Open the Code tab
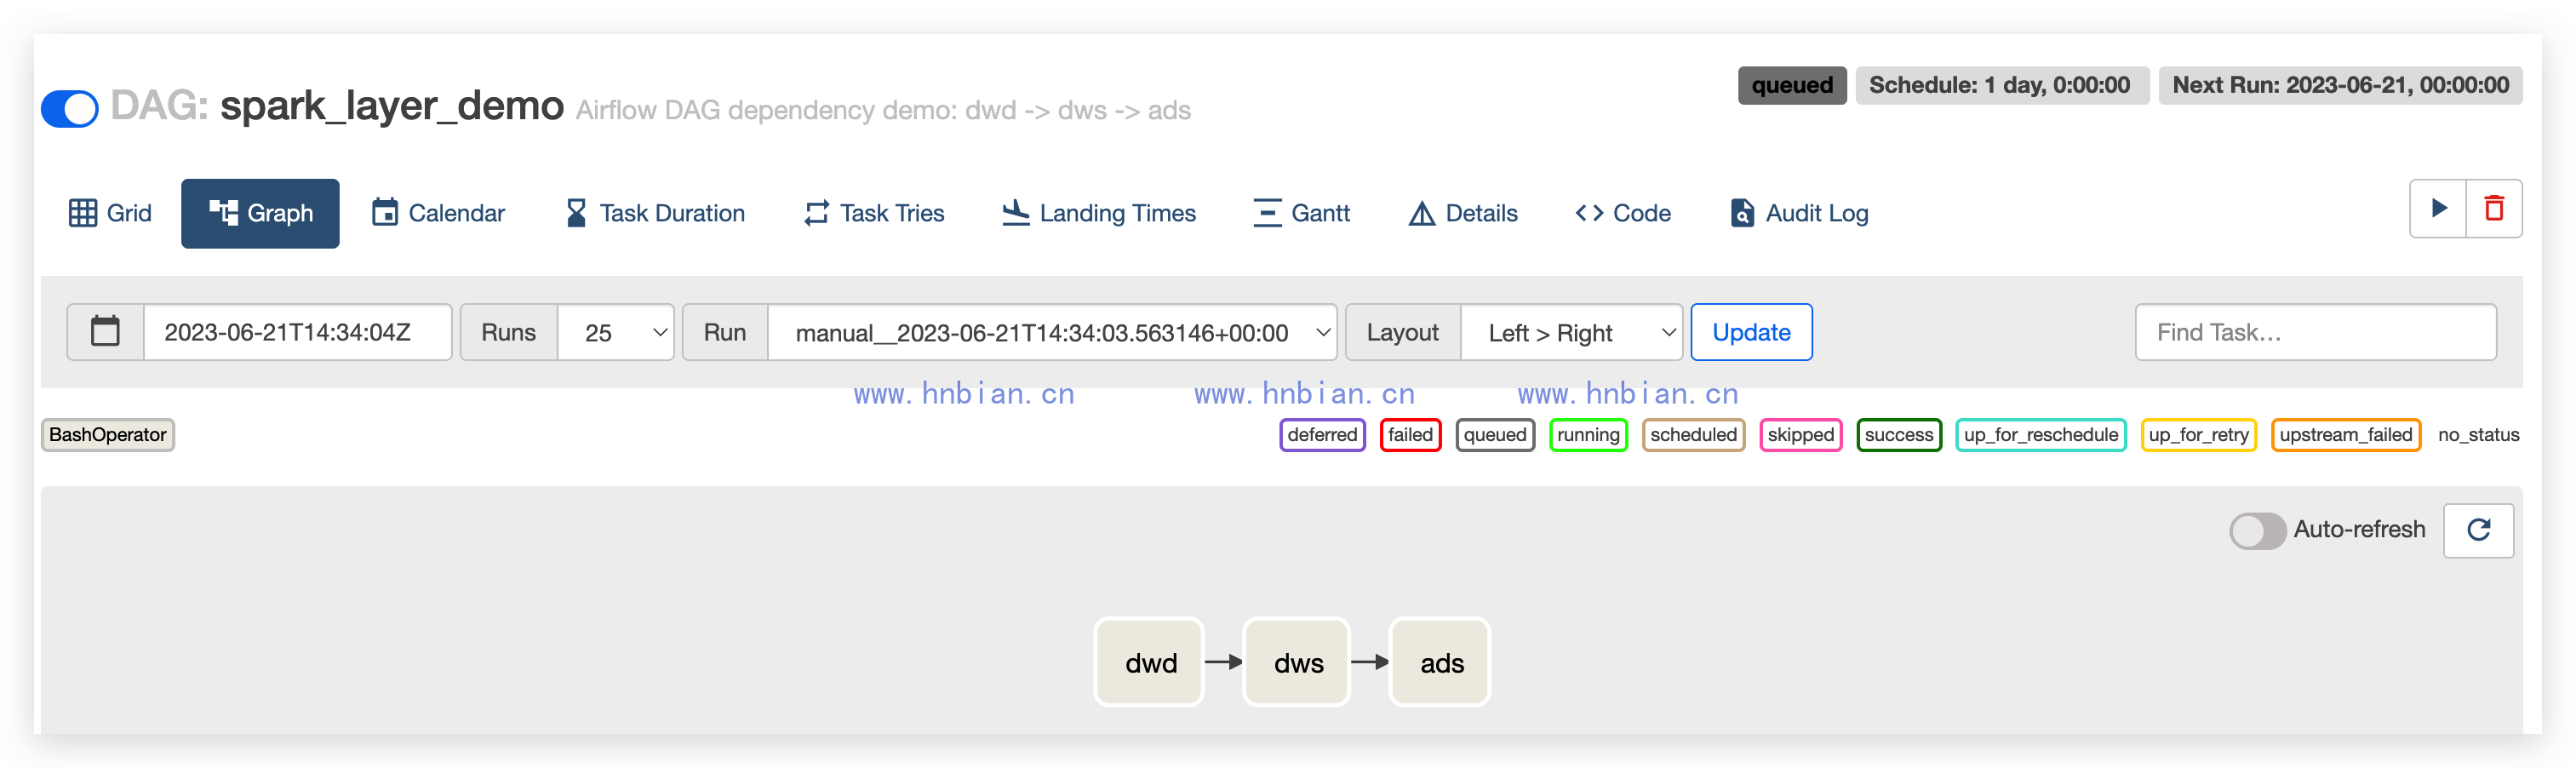Viewport: 2576px width, 768px height. pos(1623,213)
